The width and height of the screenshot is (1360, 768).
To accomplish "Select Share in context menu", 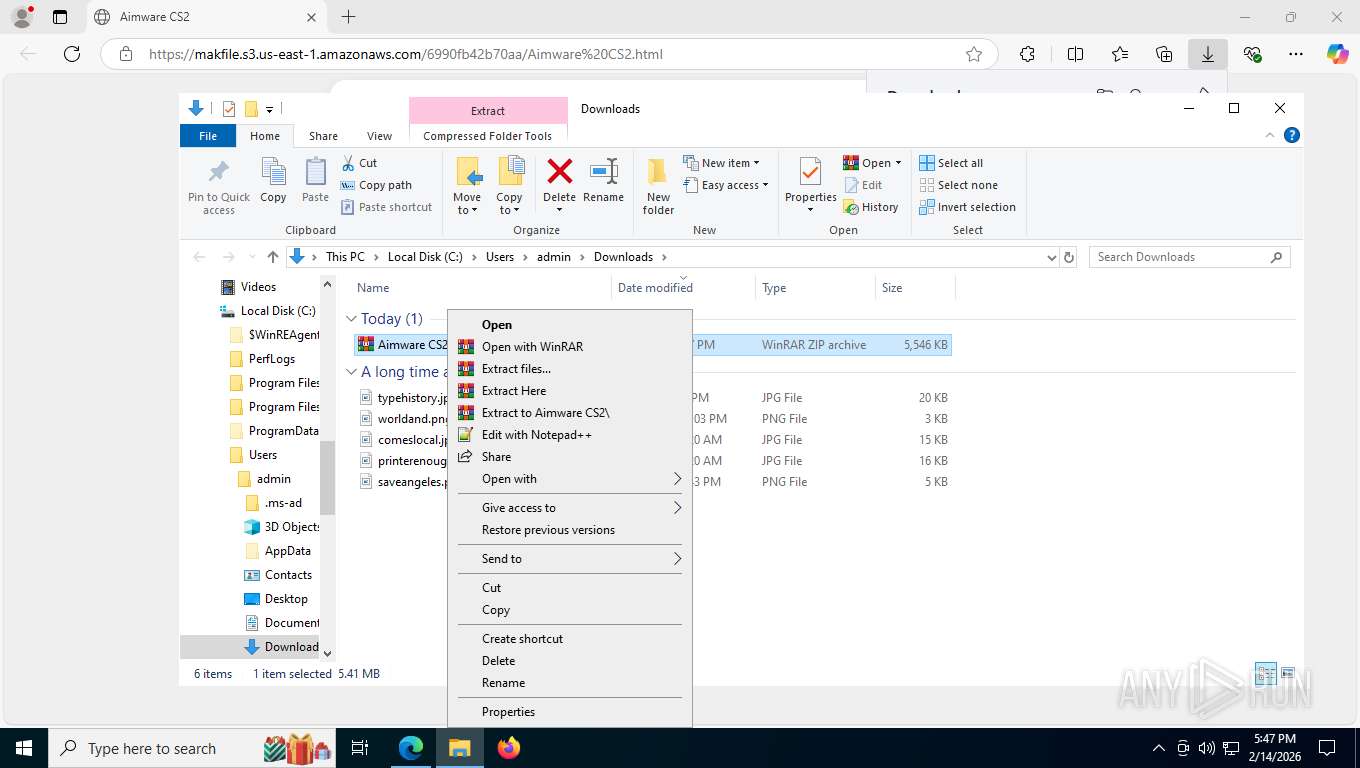I will click(x=569, y=456).
